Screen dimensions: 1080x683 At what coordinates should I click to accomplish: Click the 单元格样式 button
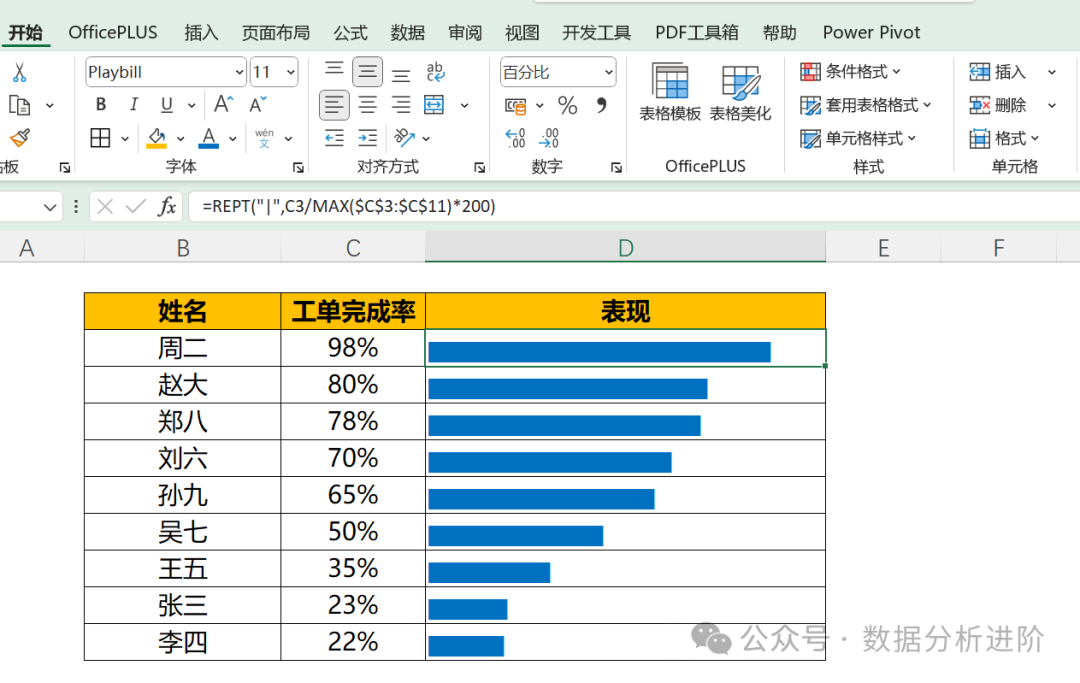860,138
